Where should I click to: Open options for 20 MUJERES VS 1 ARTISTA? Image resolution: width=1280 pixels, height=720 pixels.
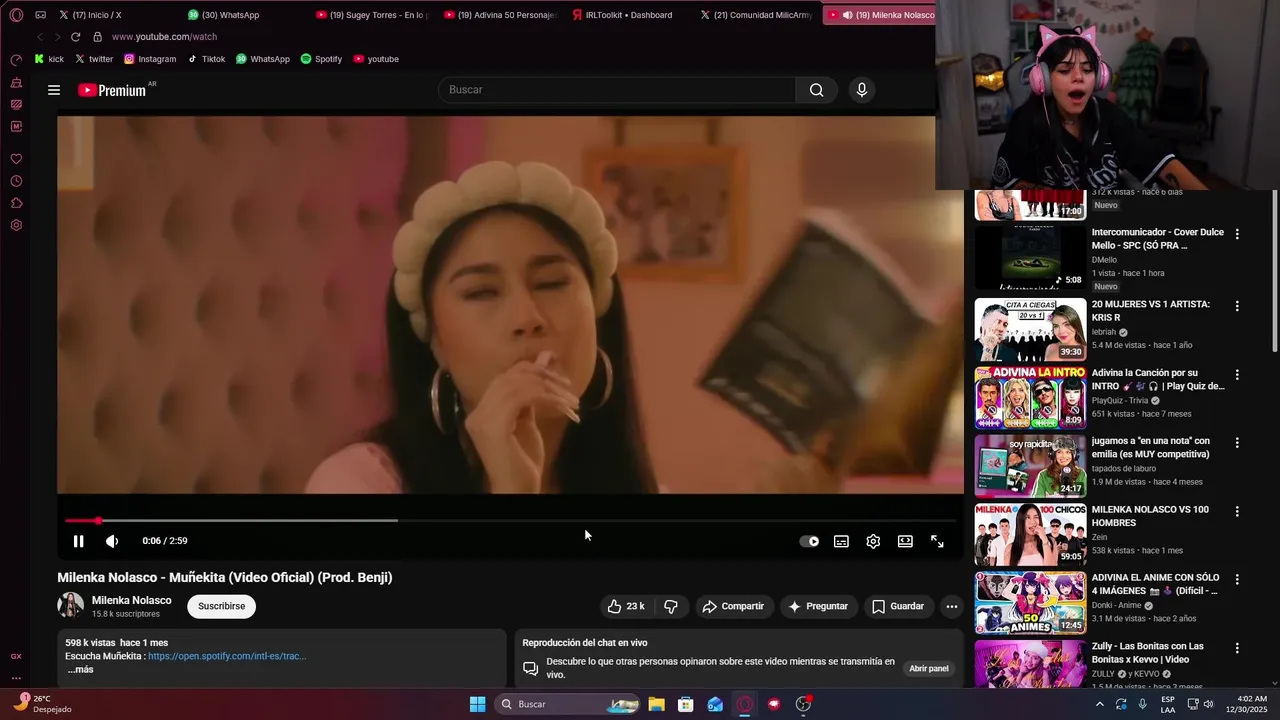(1237, 306)
